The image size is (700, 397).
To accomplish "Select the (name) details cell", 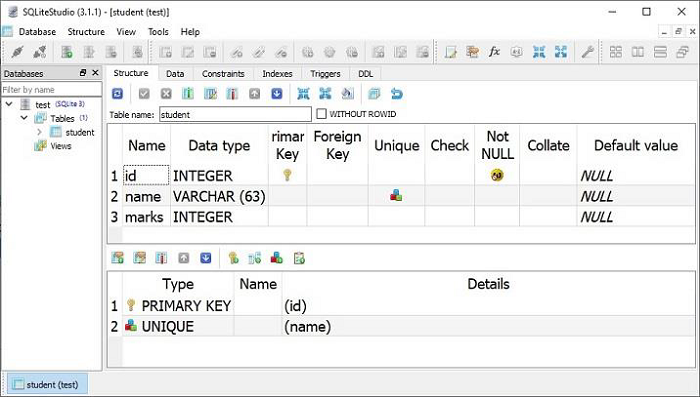I will (x=488, y=326).
